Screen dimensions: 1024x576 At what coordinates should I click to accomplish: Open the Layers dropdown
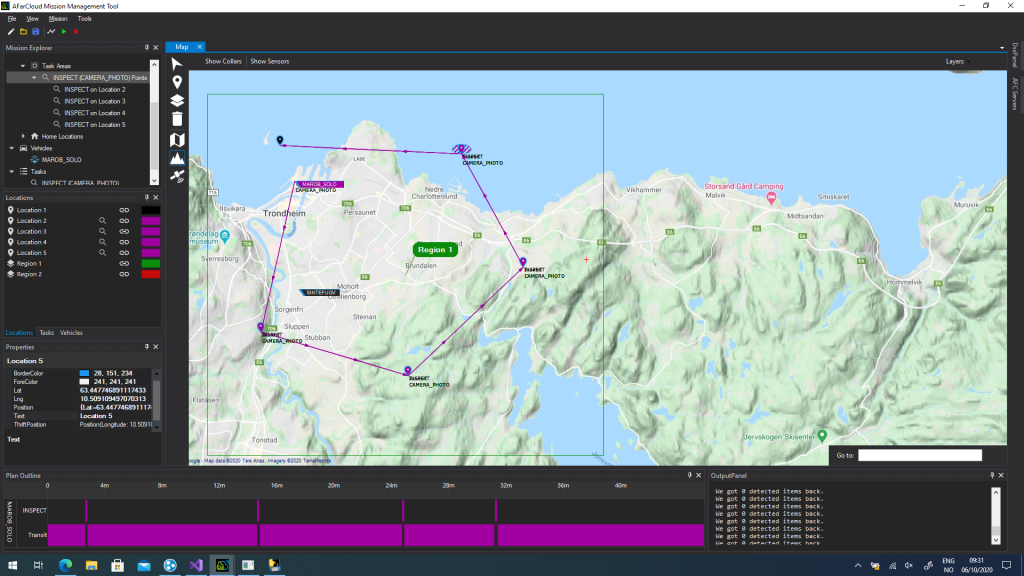(x=956, y=62)
